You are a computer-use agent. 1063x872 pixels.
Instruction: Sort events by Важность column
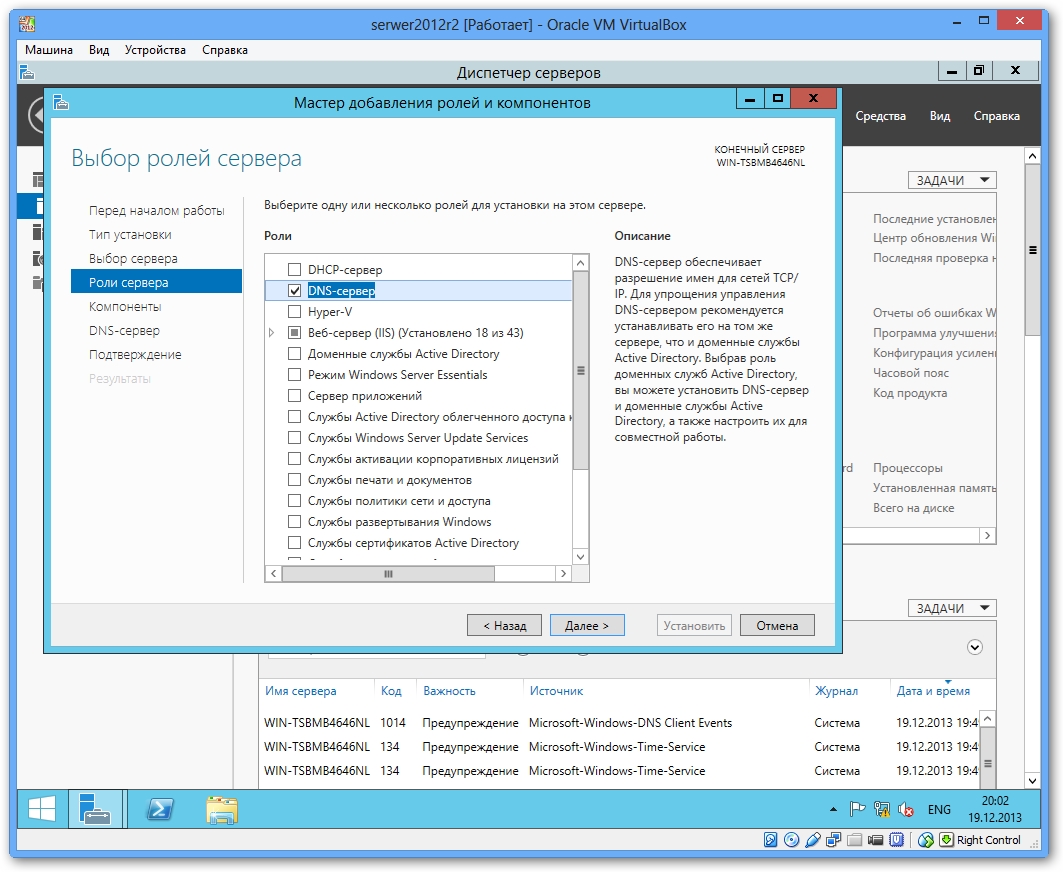click(449, 690)
